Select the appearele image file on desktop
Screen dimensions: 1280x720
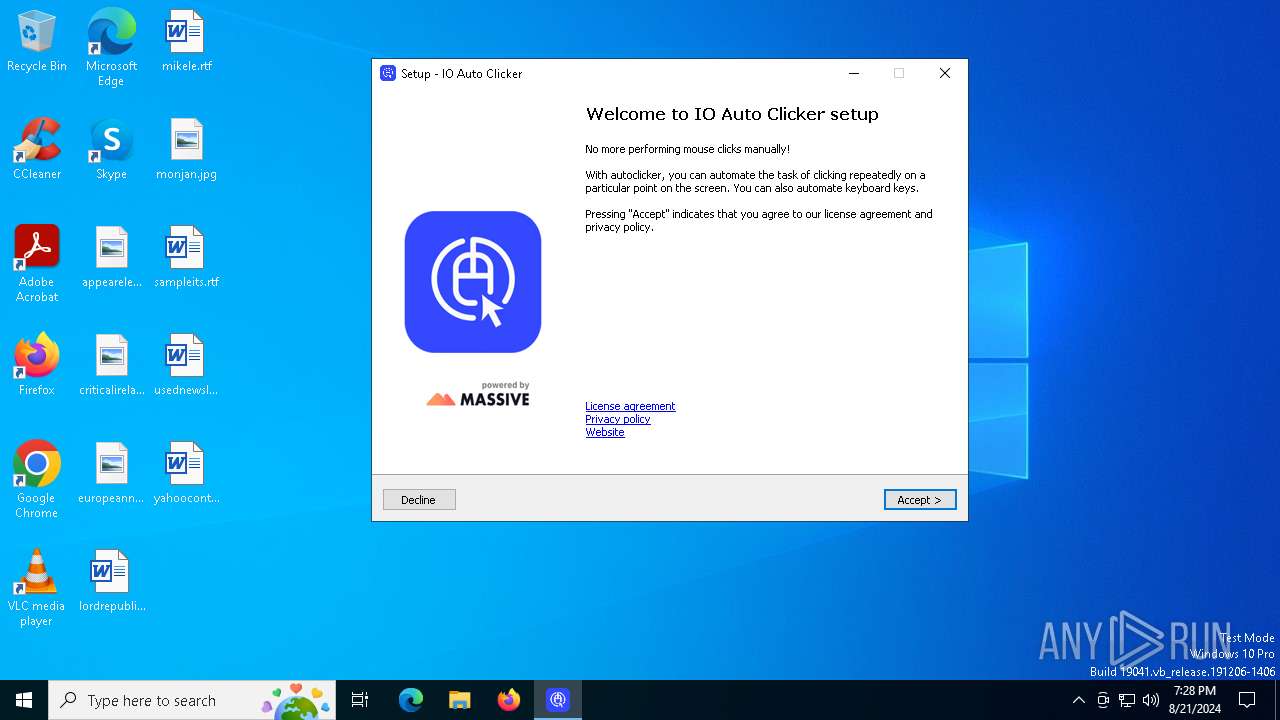(x=111, y=258)
